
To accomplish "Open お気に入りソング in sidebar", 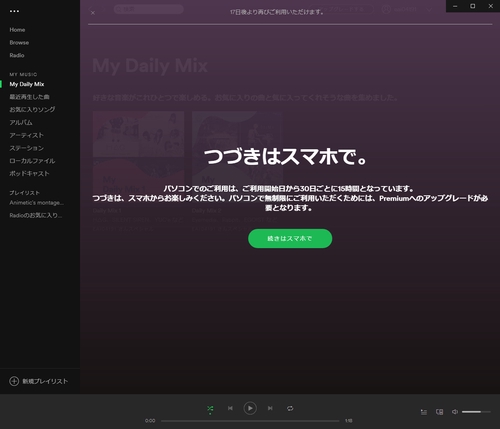I will click(x=32, y=110).
